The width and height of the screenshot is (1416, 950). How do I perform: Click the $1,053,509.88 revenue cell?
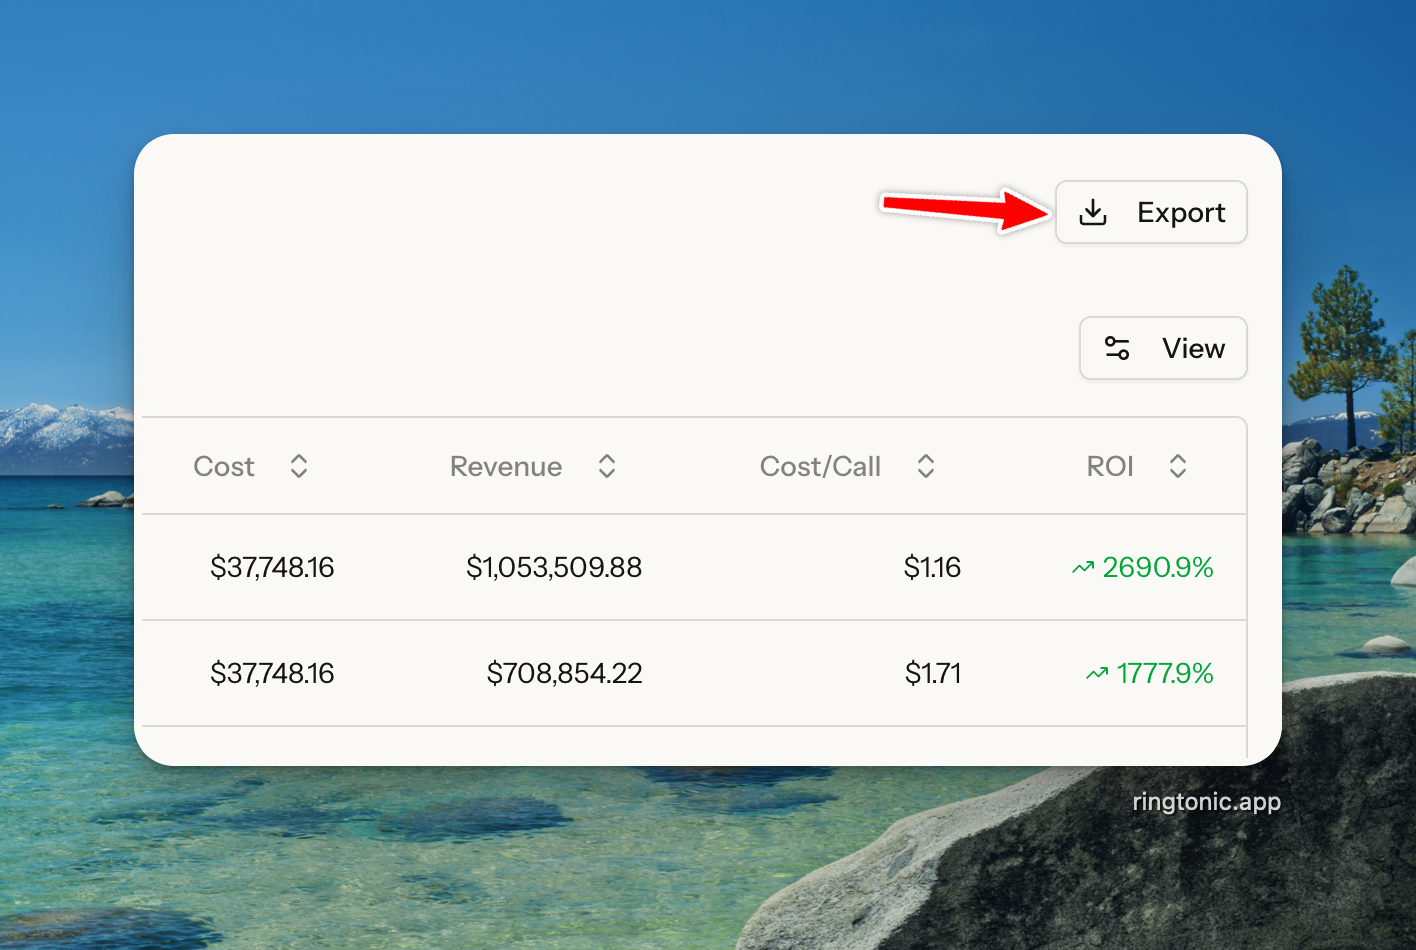coord(554,568)
